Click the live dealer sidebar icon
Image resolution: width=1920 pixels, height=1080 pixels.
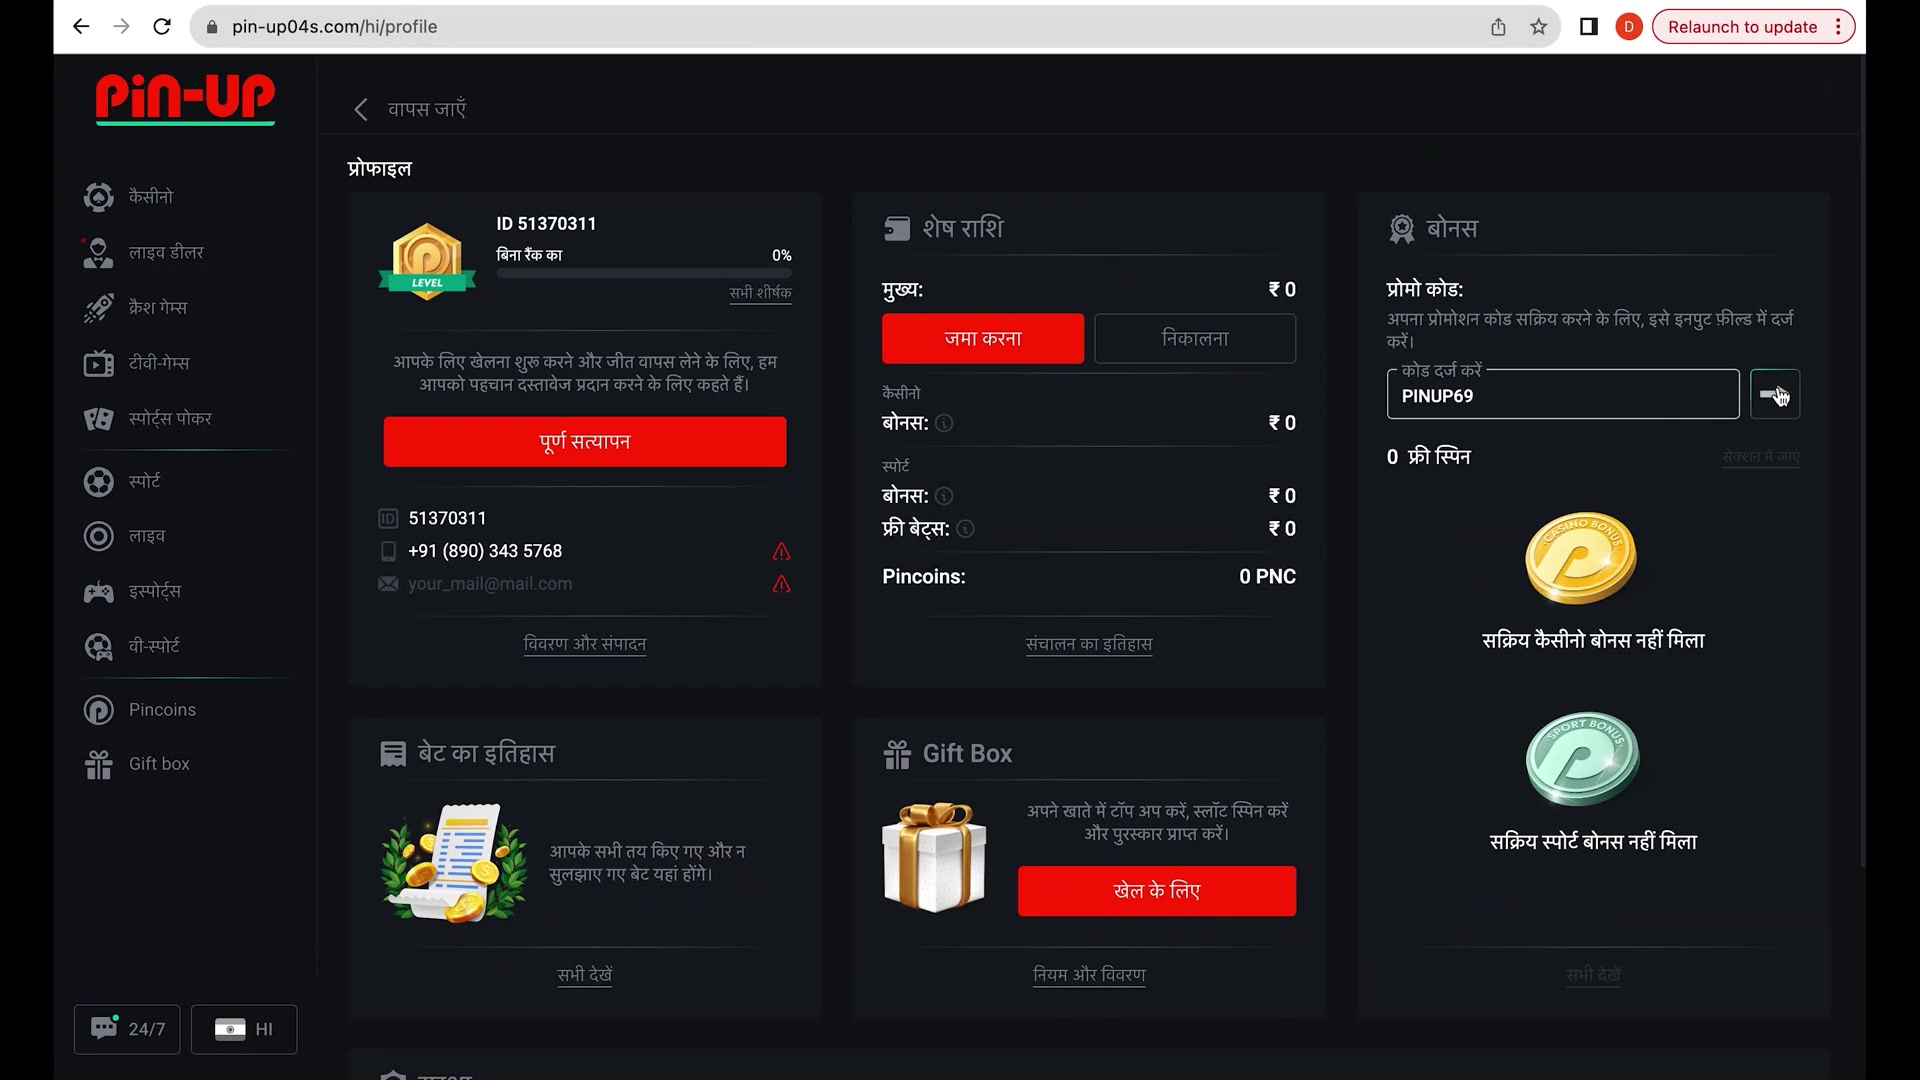[98, 253]
